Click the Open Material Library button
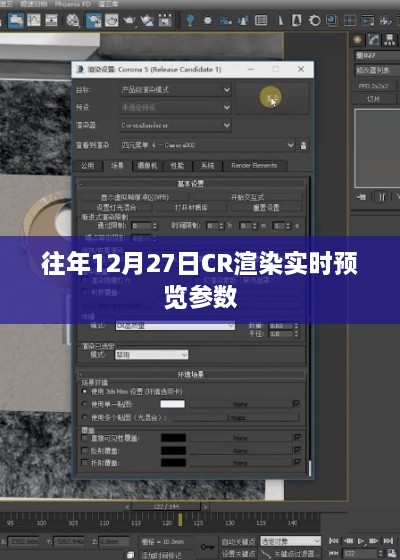The image size is (400, 560). click(191, 207)
